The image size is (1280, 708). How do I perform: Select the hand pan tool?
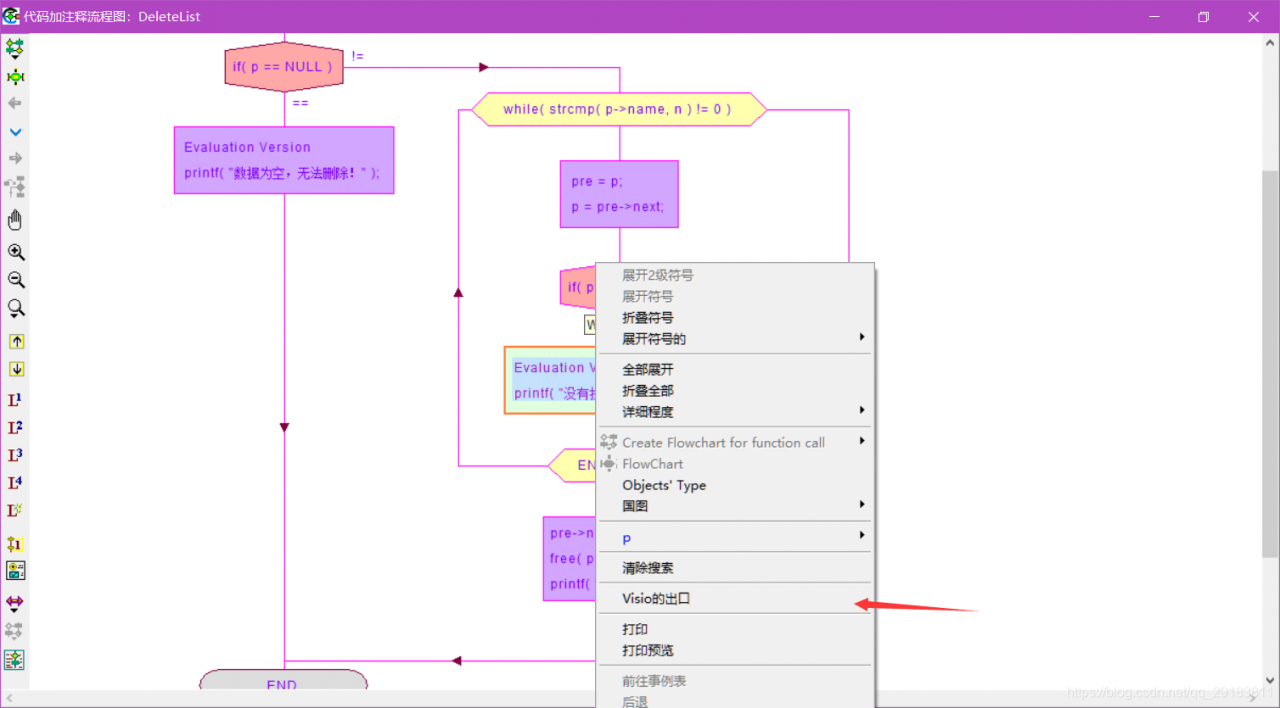coord(15,220)
